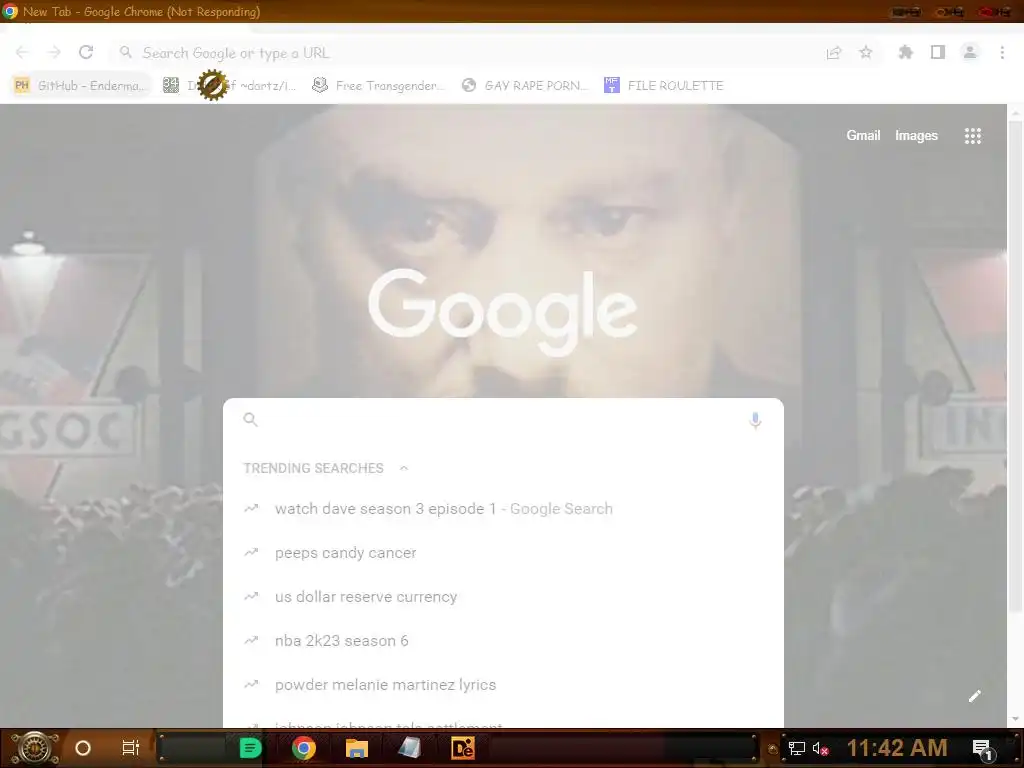Viewport: 1024px width, 768px height.
Task: Go back with the browser back arrow
Action: (x=22, y=52)
